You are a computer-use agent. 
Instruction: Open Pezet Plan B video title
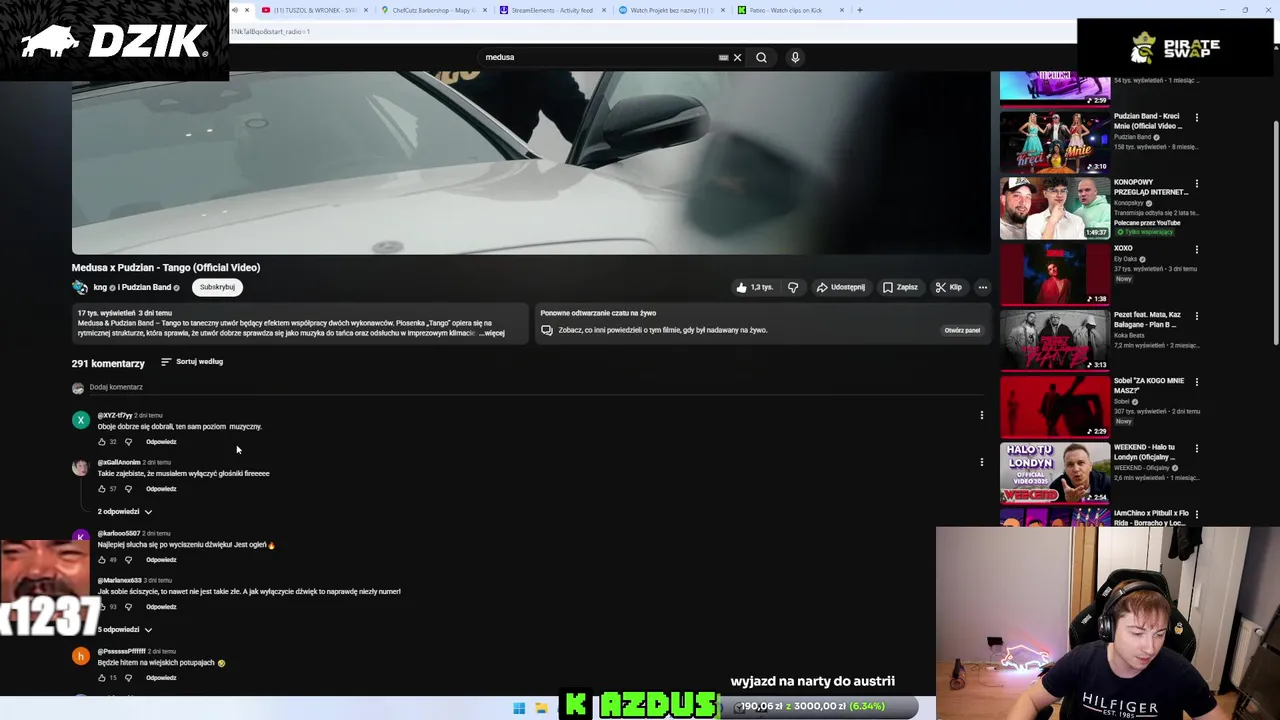(1147, 320)
